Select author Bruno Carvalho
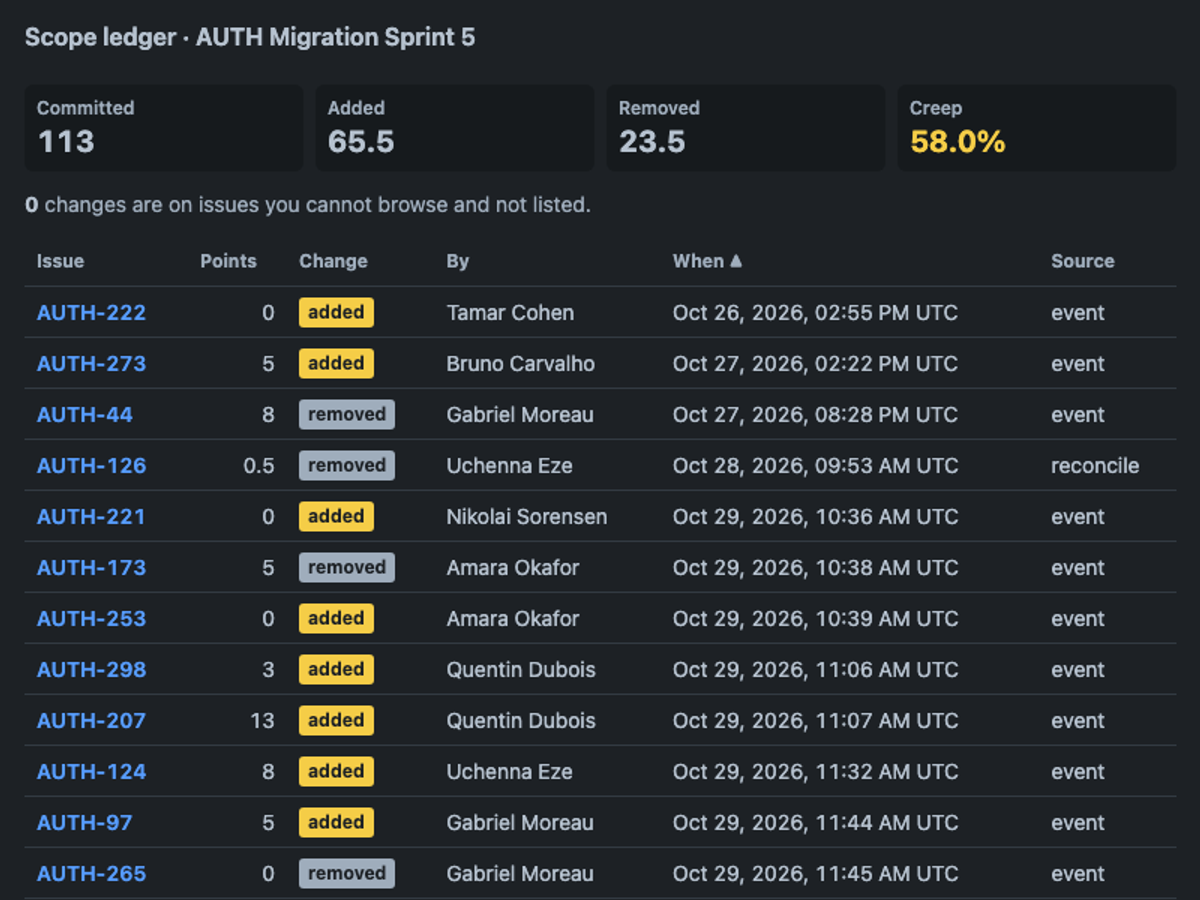The width and height of the screenshot is (1200, 900). [x=521, y=364]
